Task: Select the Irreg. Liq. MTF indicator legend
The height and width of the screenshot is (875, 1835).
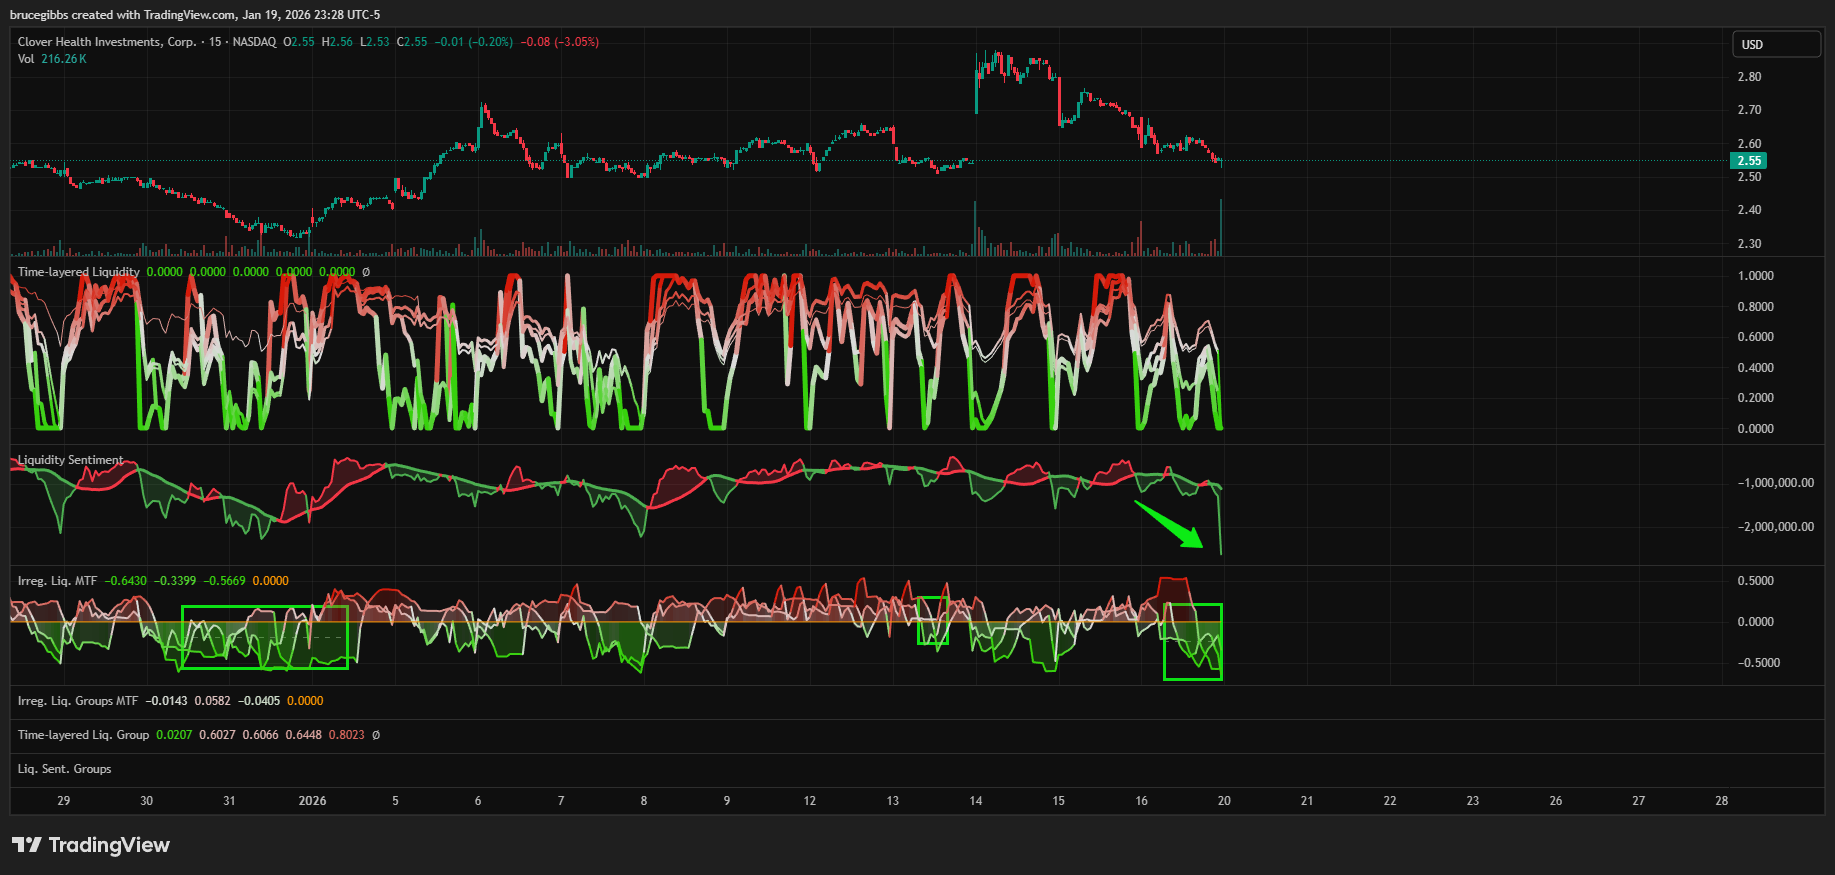Action: (58, 581)
